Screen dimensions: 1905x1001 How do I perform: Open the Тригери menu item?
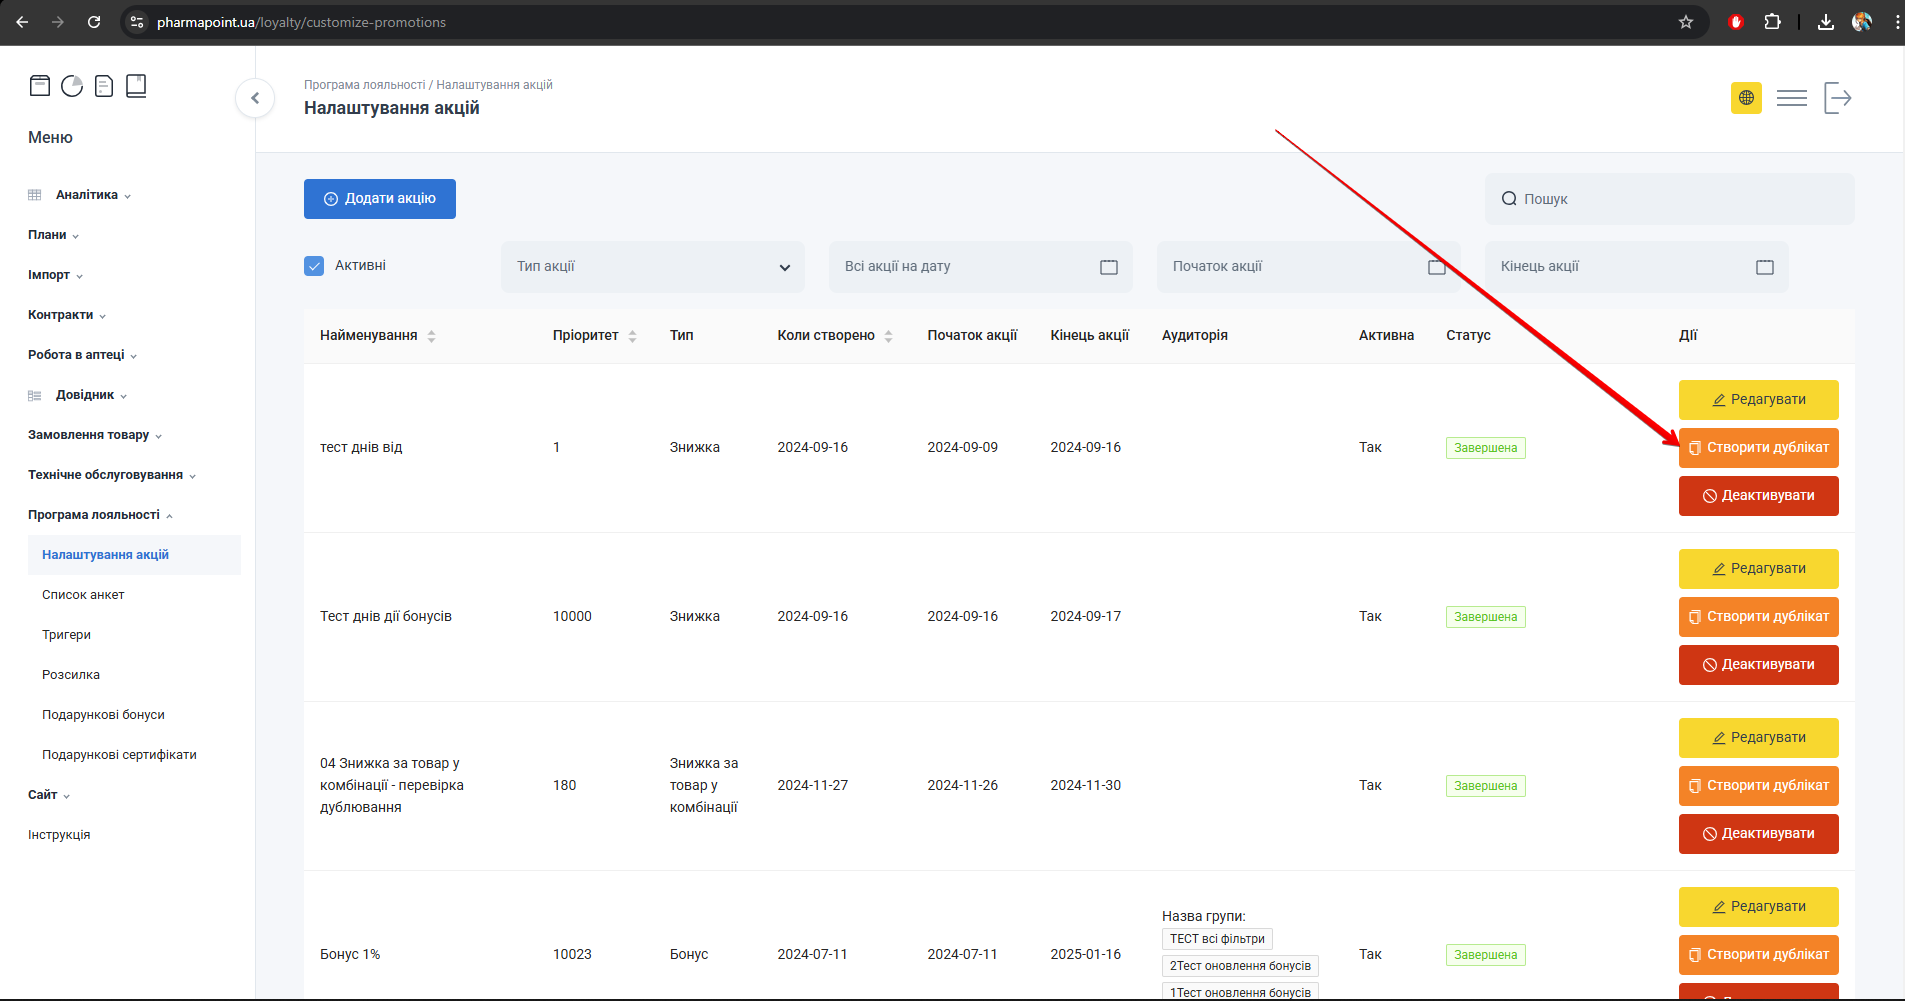pos(66,635)
